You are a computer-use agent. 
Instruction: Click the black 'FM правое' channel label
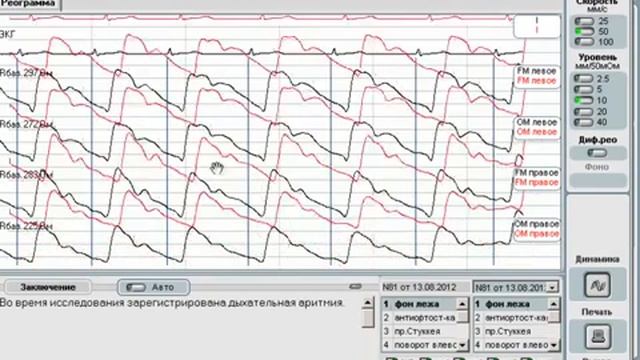[x=536, y=173]
